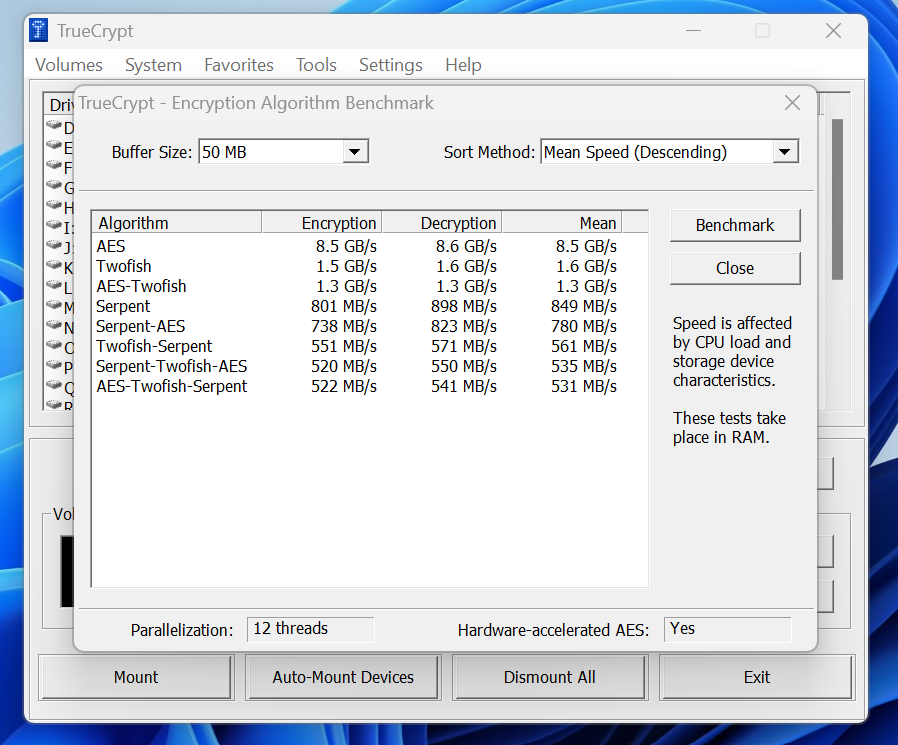898x745 pixels.
Task: Minimize the TrueCrypt main window
Action: tap(693, 30)
